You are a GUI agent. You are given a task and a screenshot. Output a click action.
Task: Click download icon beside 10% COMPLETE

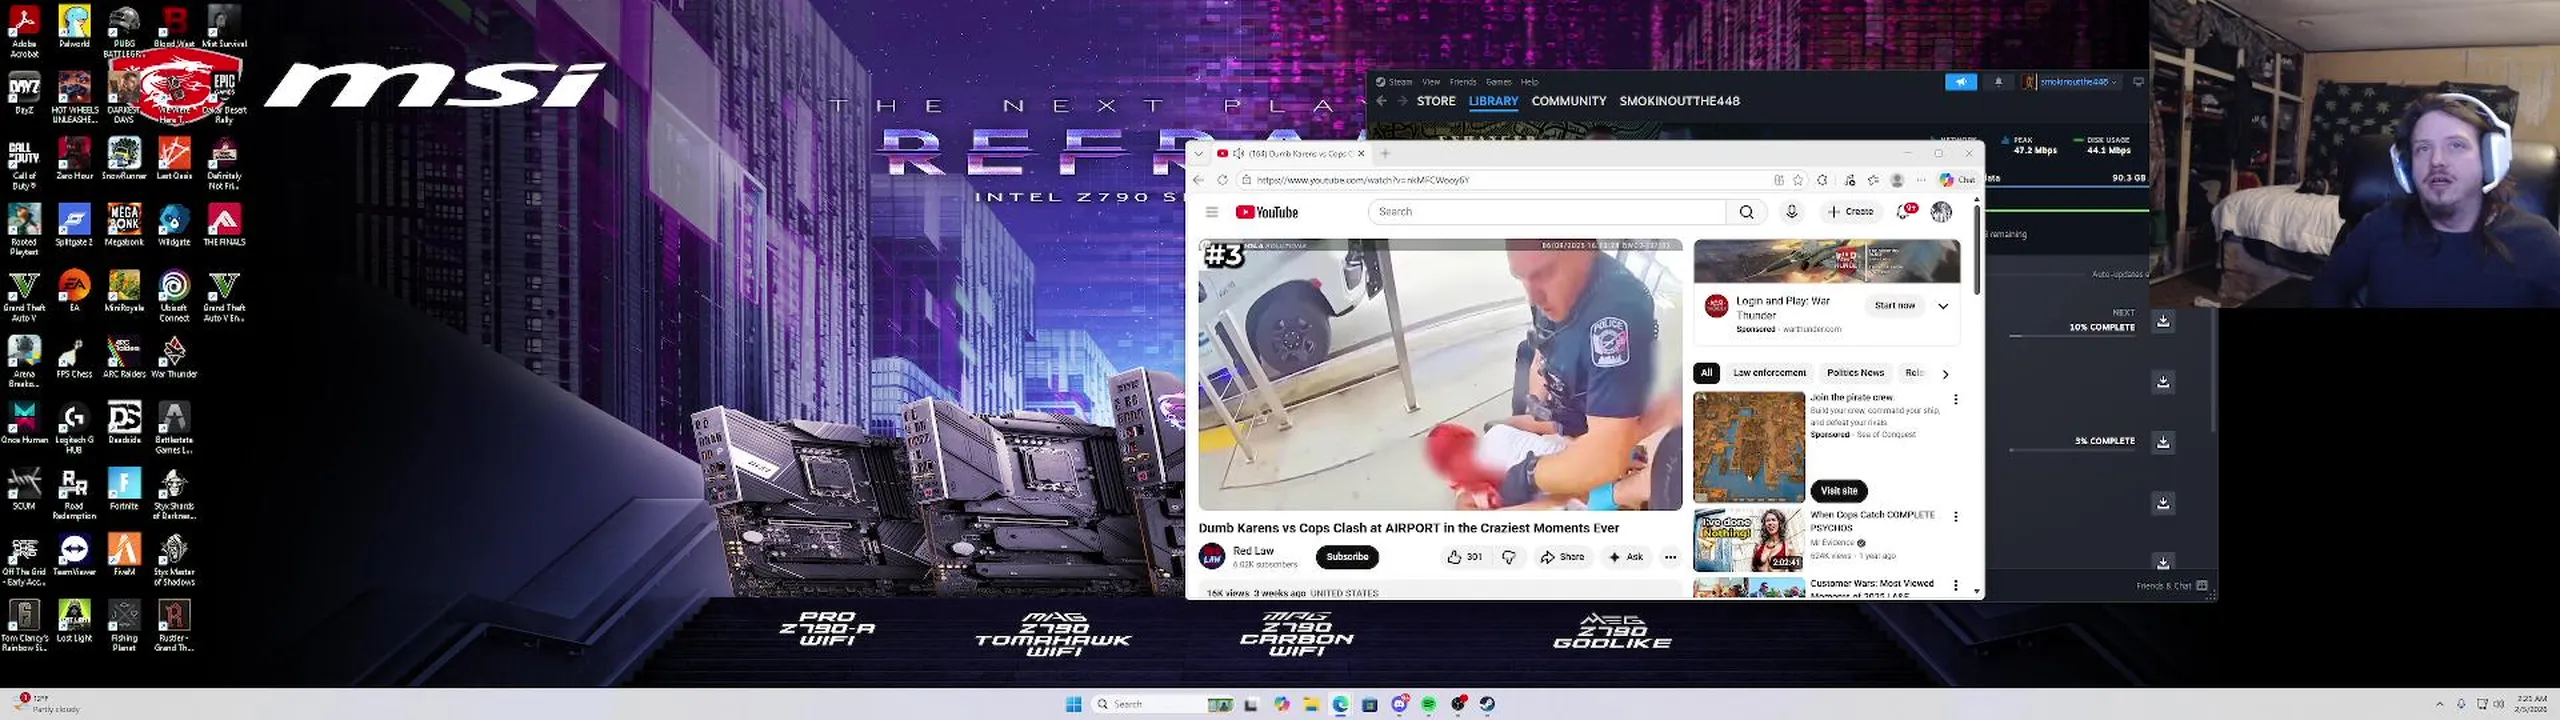tap(2163, 321)
